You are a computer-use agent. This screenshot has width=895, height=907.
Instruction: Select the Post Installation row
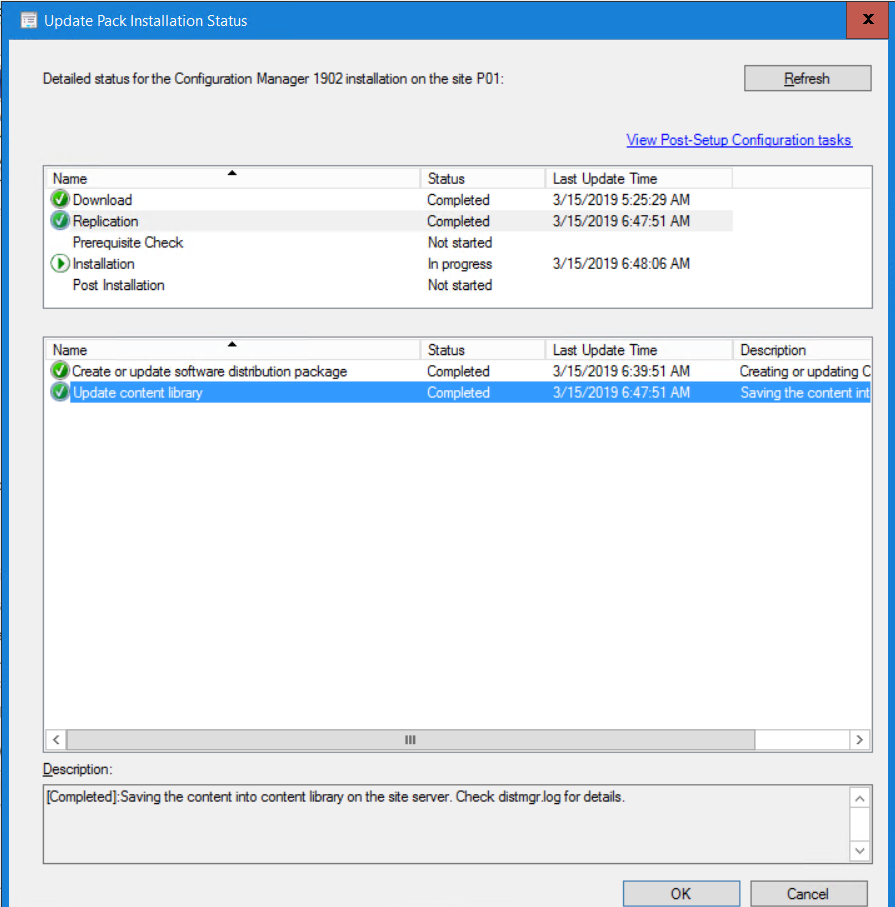pos(389,285)
